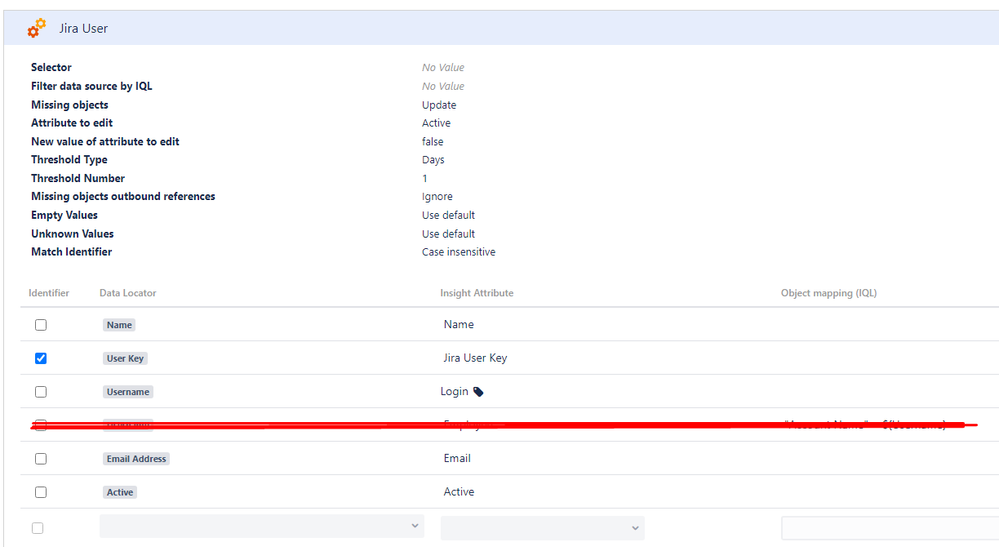Click the Active insight attribute in the table
Screen dimensions: 999x547
click(459, 492)
